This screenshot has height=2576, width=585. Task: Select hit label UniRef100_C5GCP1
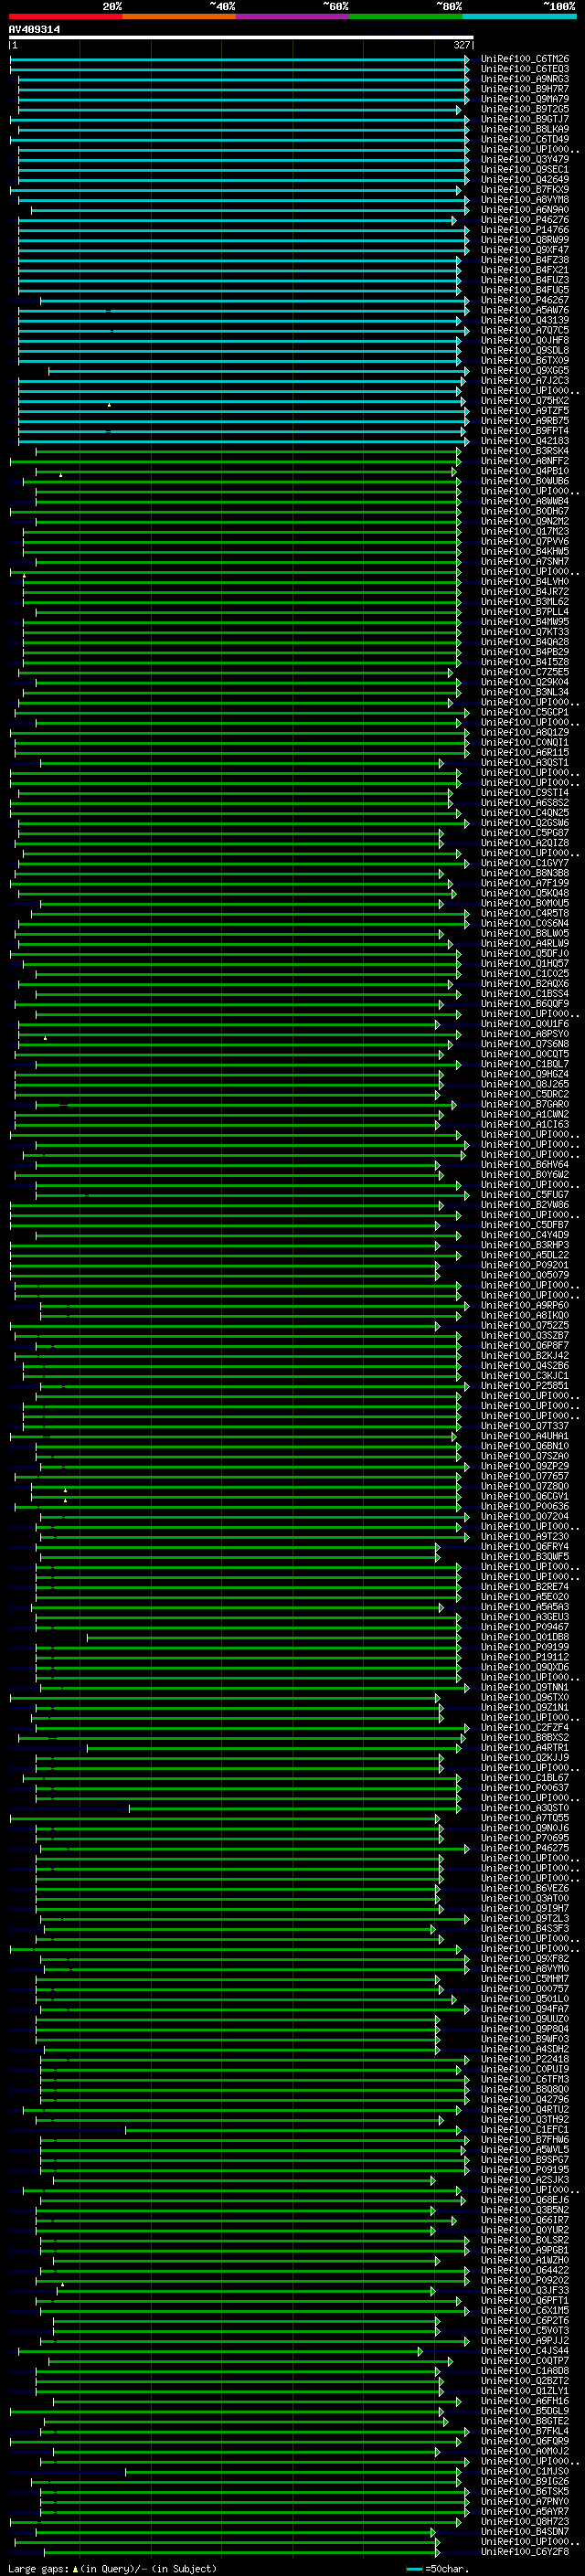(525, 712)
